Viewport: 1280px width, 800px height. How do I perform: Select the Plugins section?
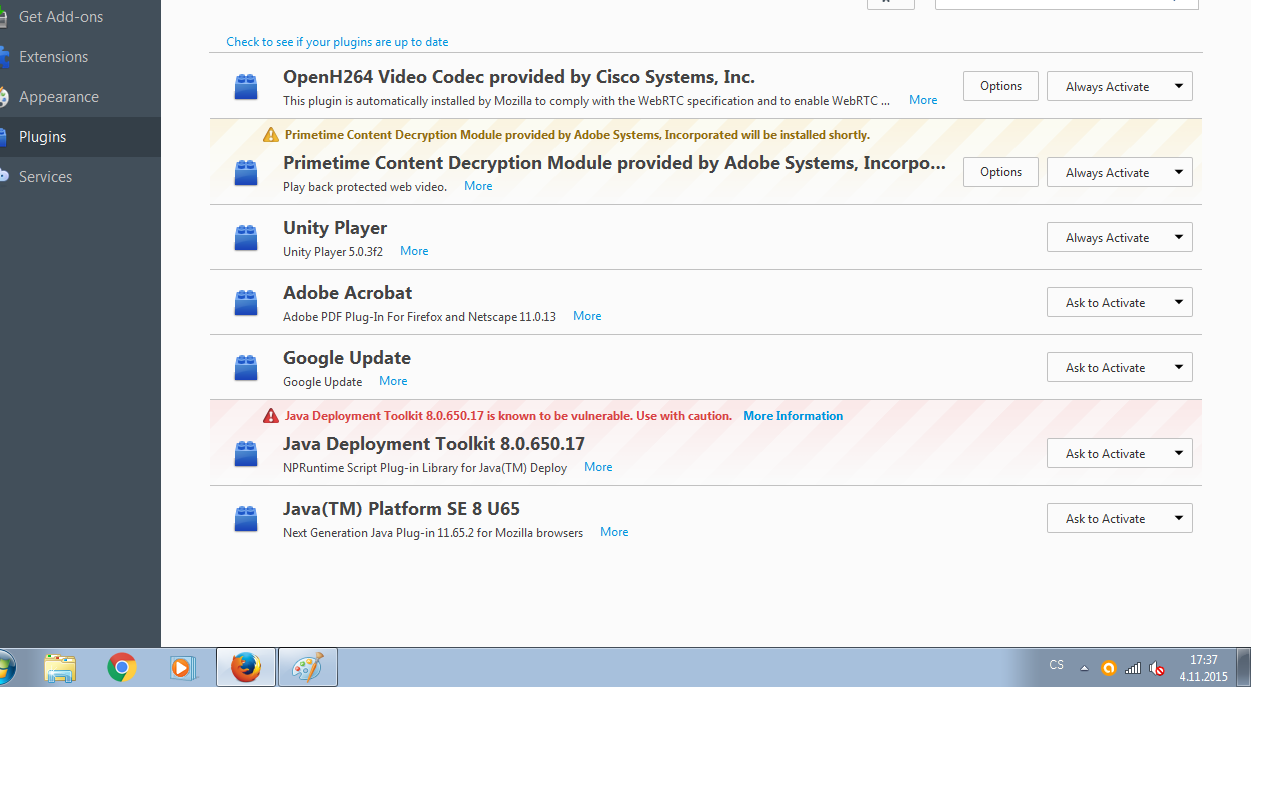[80, 137]
